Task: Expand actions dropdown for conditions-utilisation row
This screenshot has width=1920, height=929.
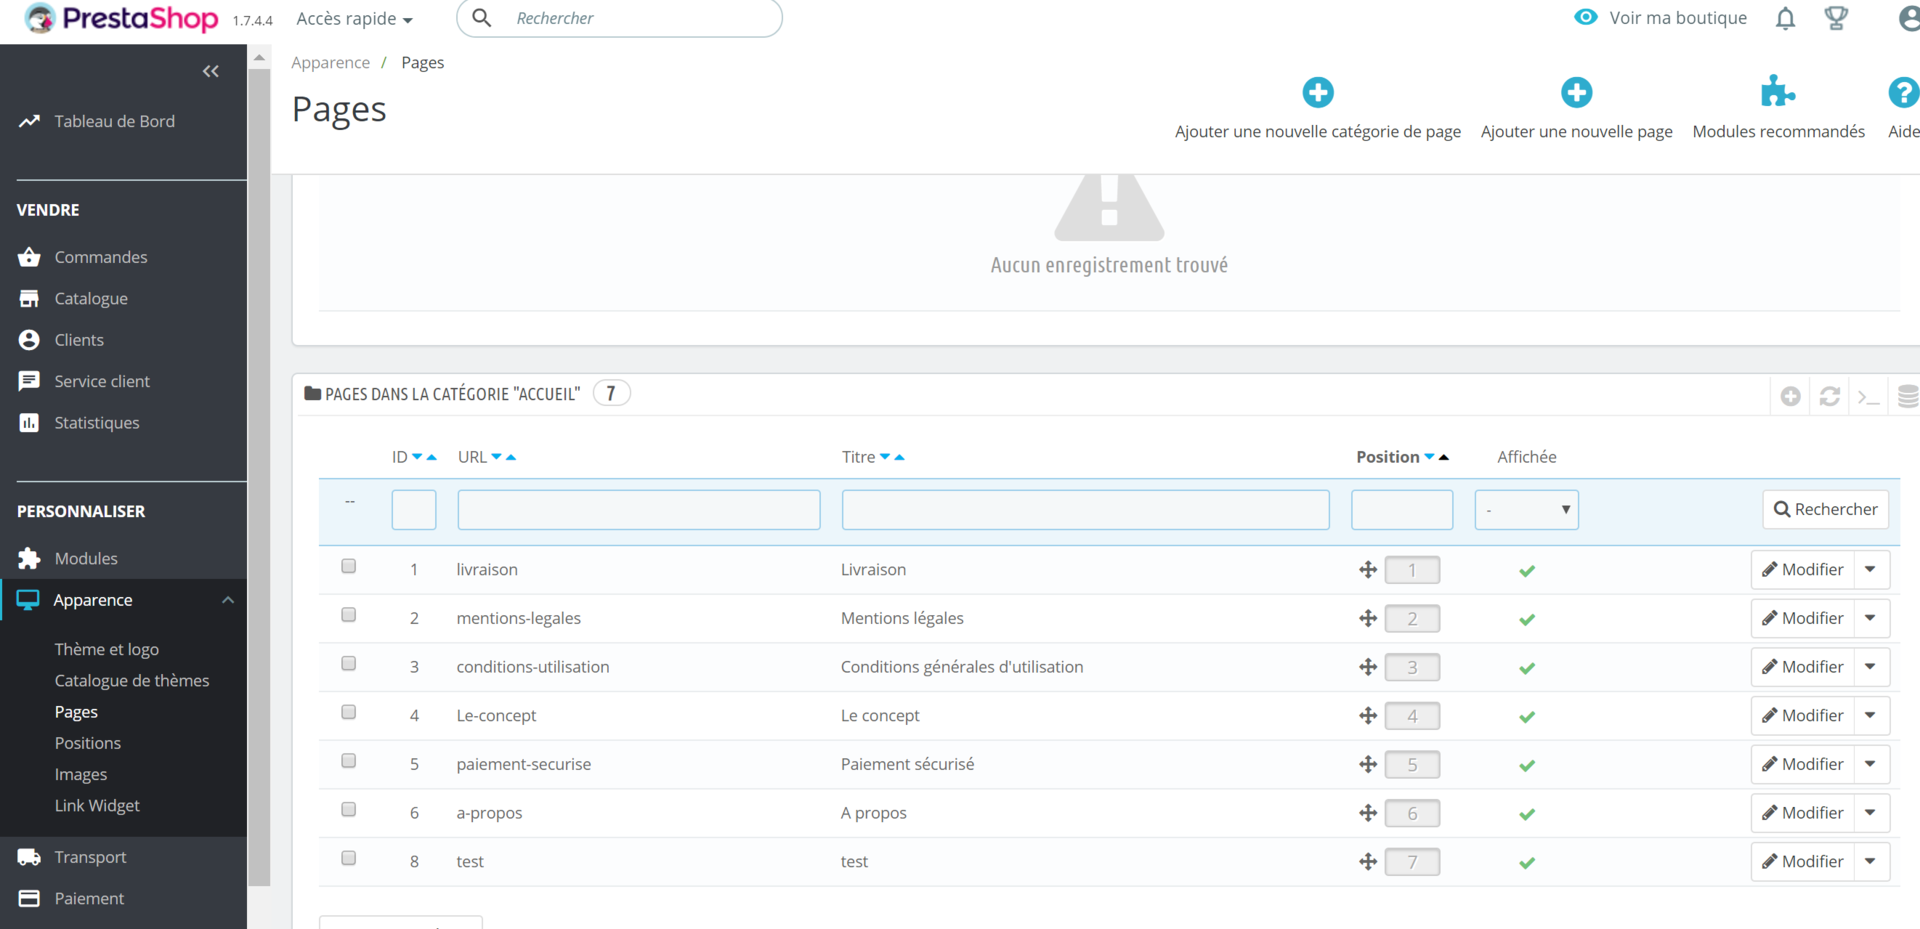Action: click(x=1871, y=667)
